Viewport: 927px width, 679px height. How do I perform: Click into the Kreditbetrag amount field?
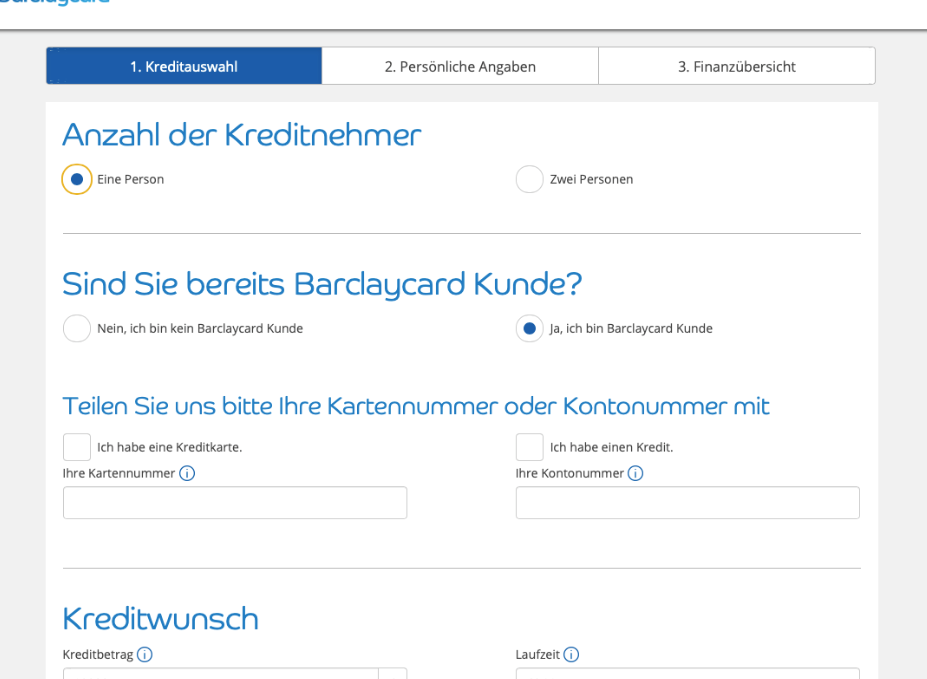220,673
